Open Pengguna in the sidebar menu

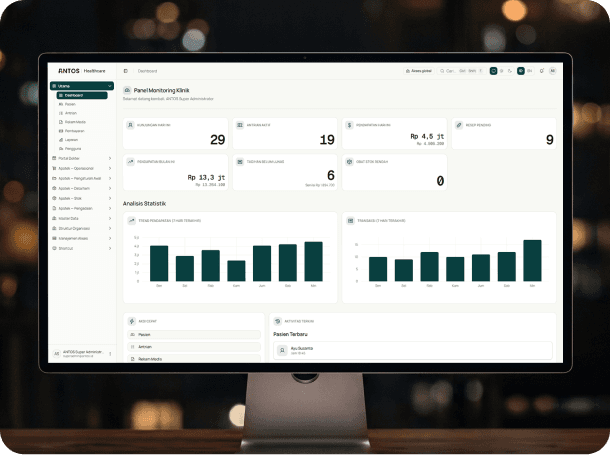pos(82,149)
